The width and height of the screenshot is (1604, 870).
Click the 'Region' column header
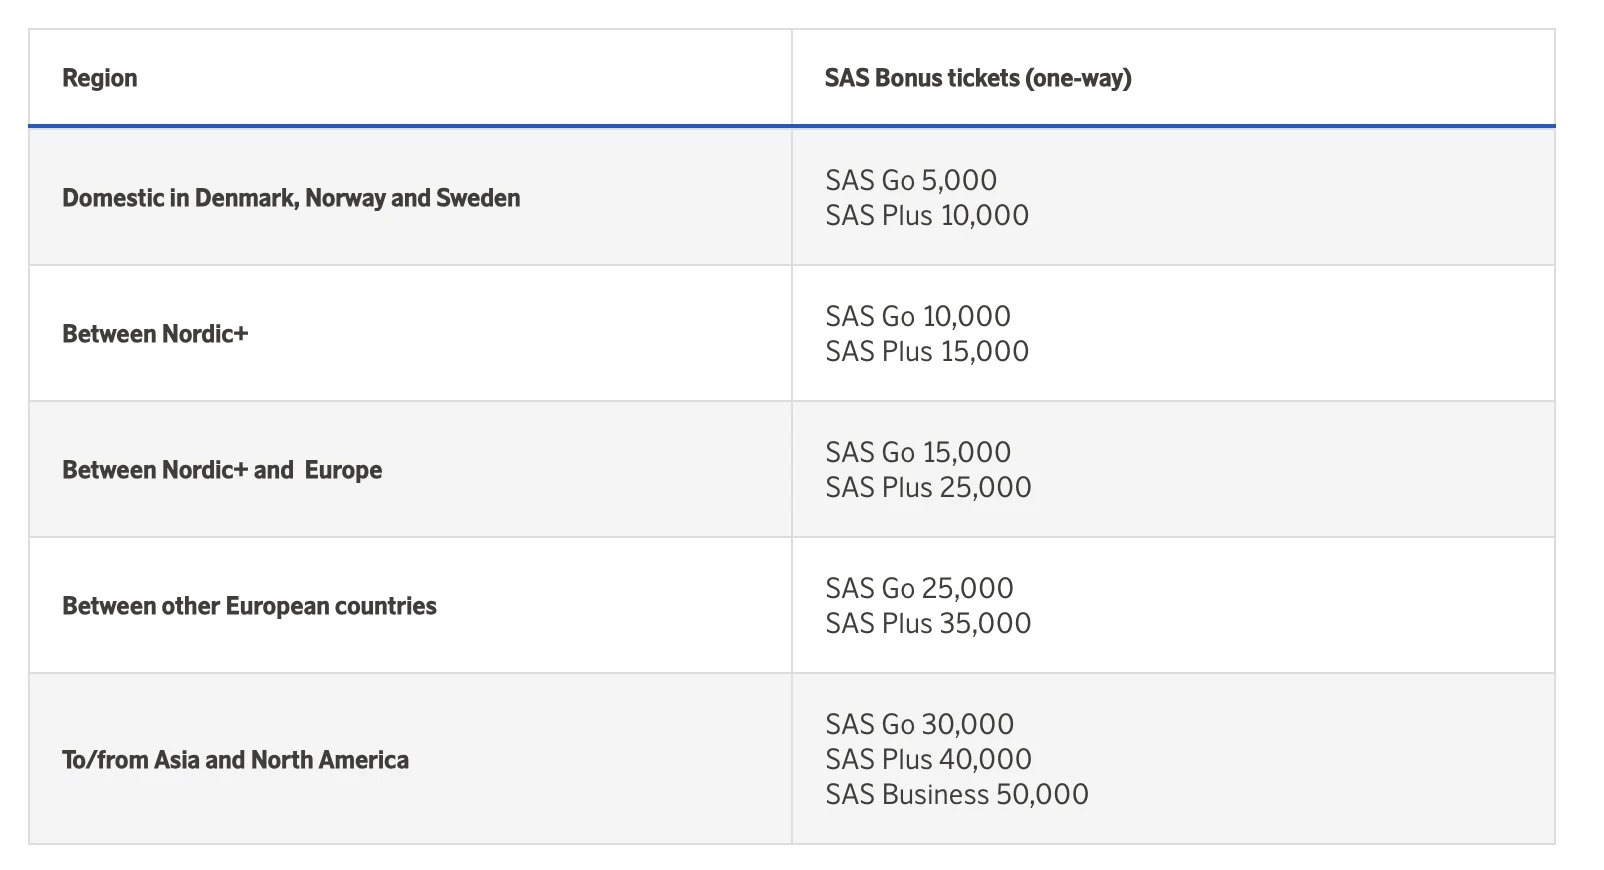coord(99,78)
